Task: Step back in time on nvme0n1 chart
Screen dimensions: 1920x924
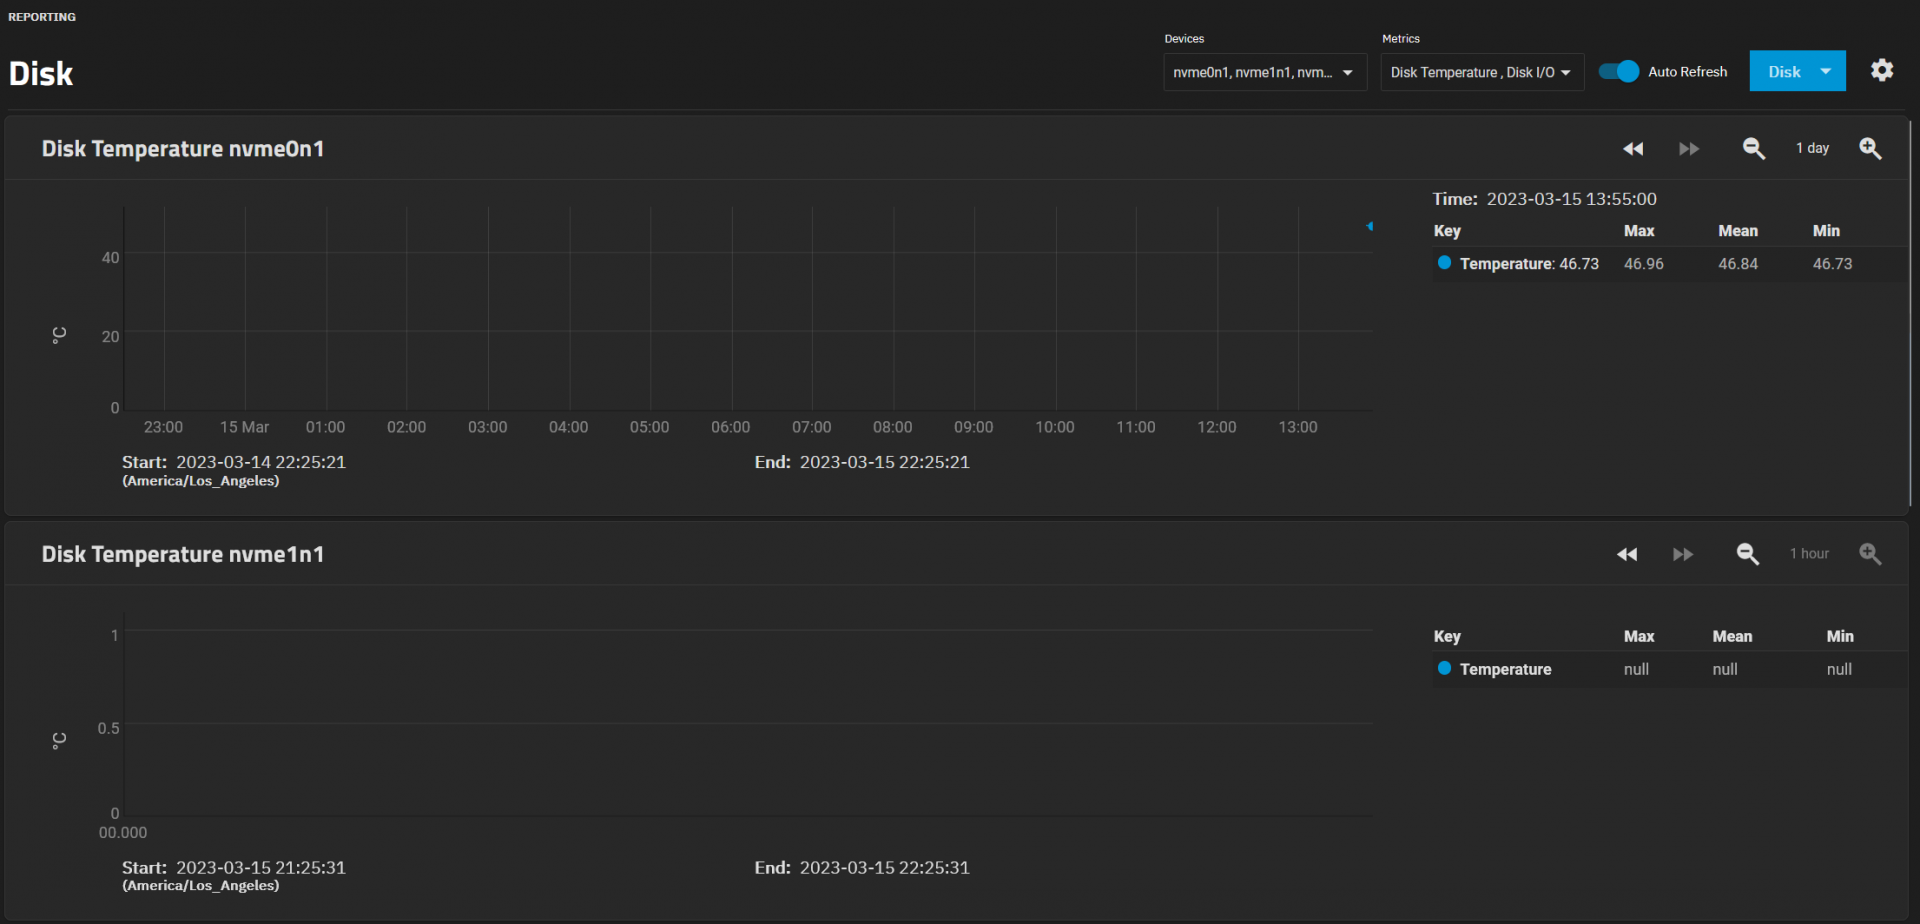Action: tap(1633, 149)
